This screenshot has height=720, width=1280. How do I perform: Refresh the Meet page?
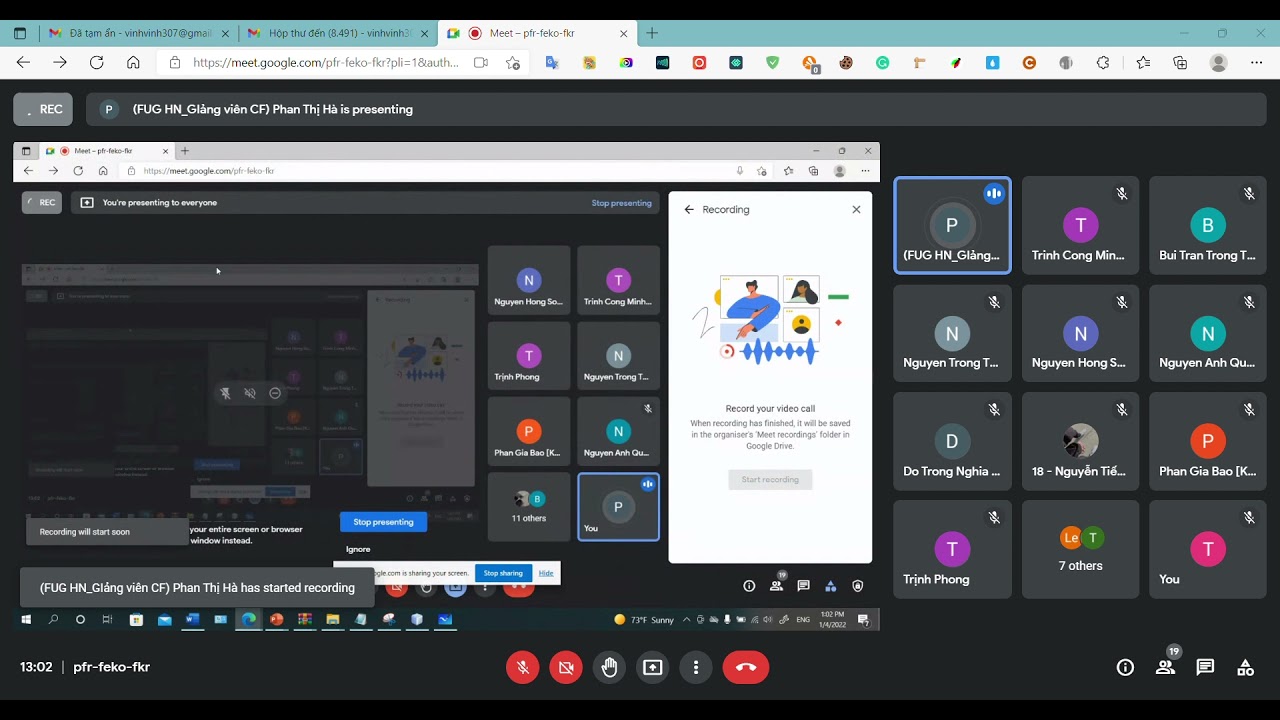[x=96, y=62]
